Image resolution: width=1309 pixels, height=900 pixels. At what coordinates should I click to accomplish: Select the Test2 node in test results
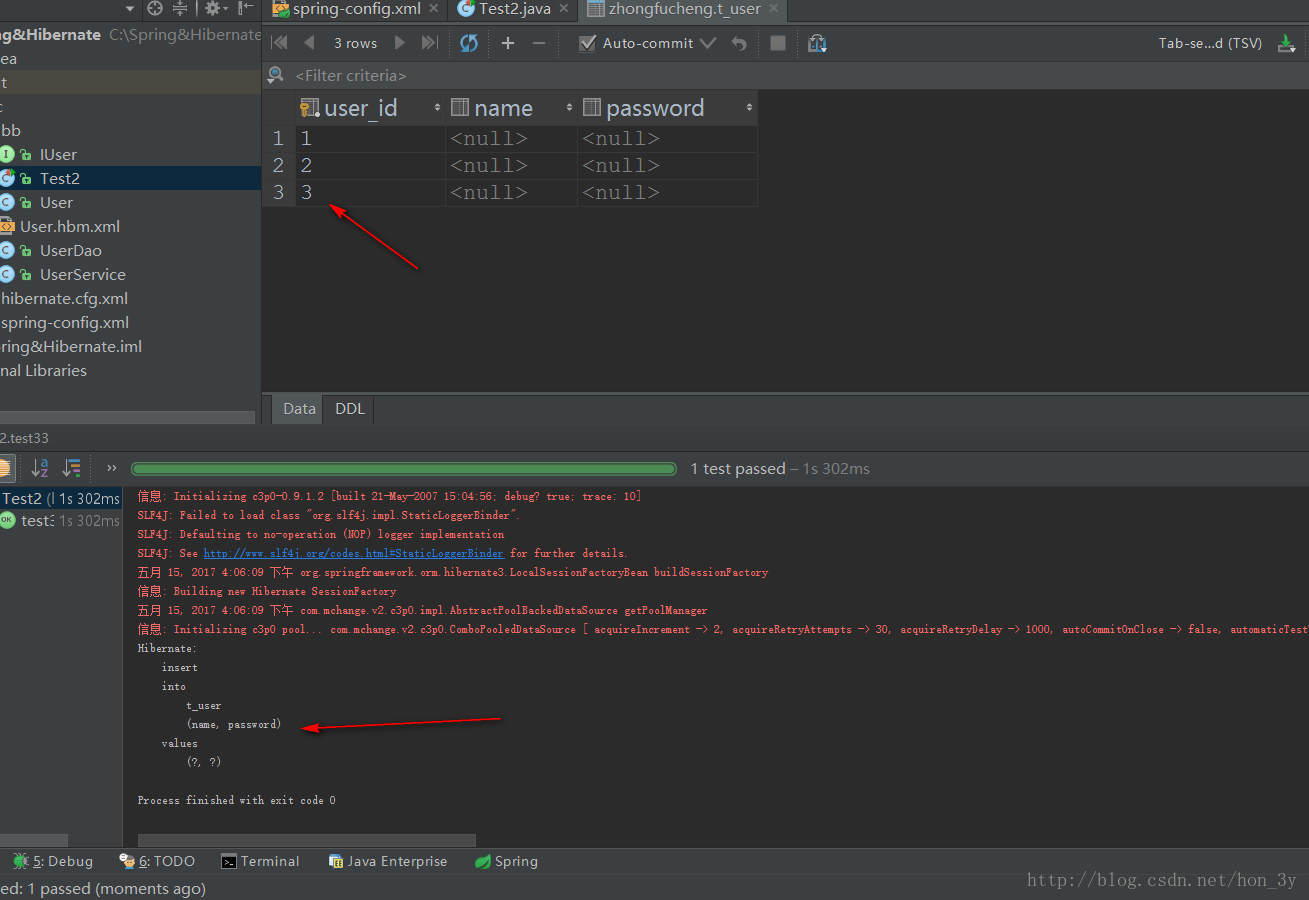[60, 498]
